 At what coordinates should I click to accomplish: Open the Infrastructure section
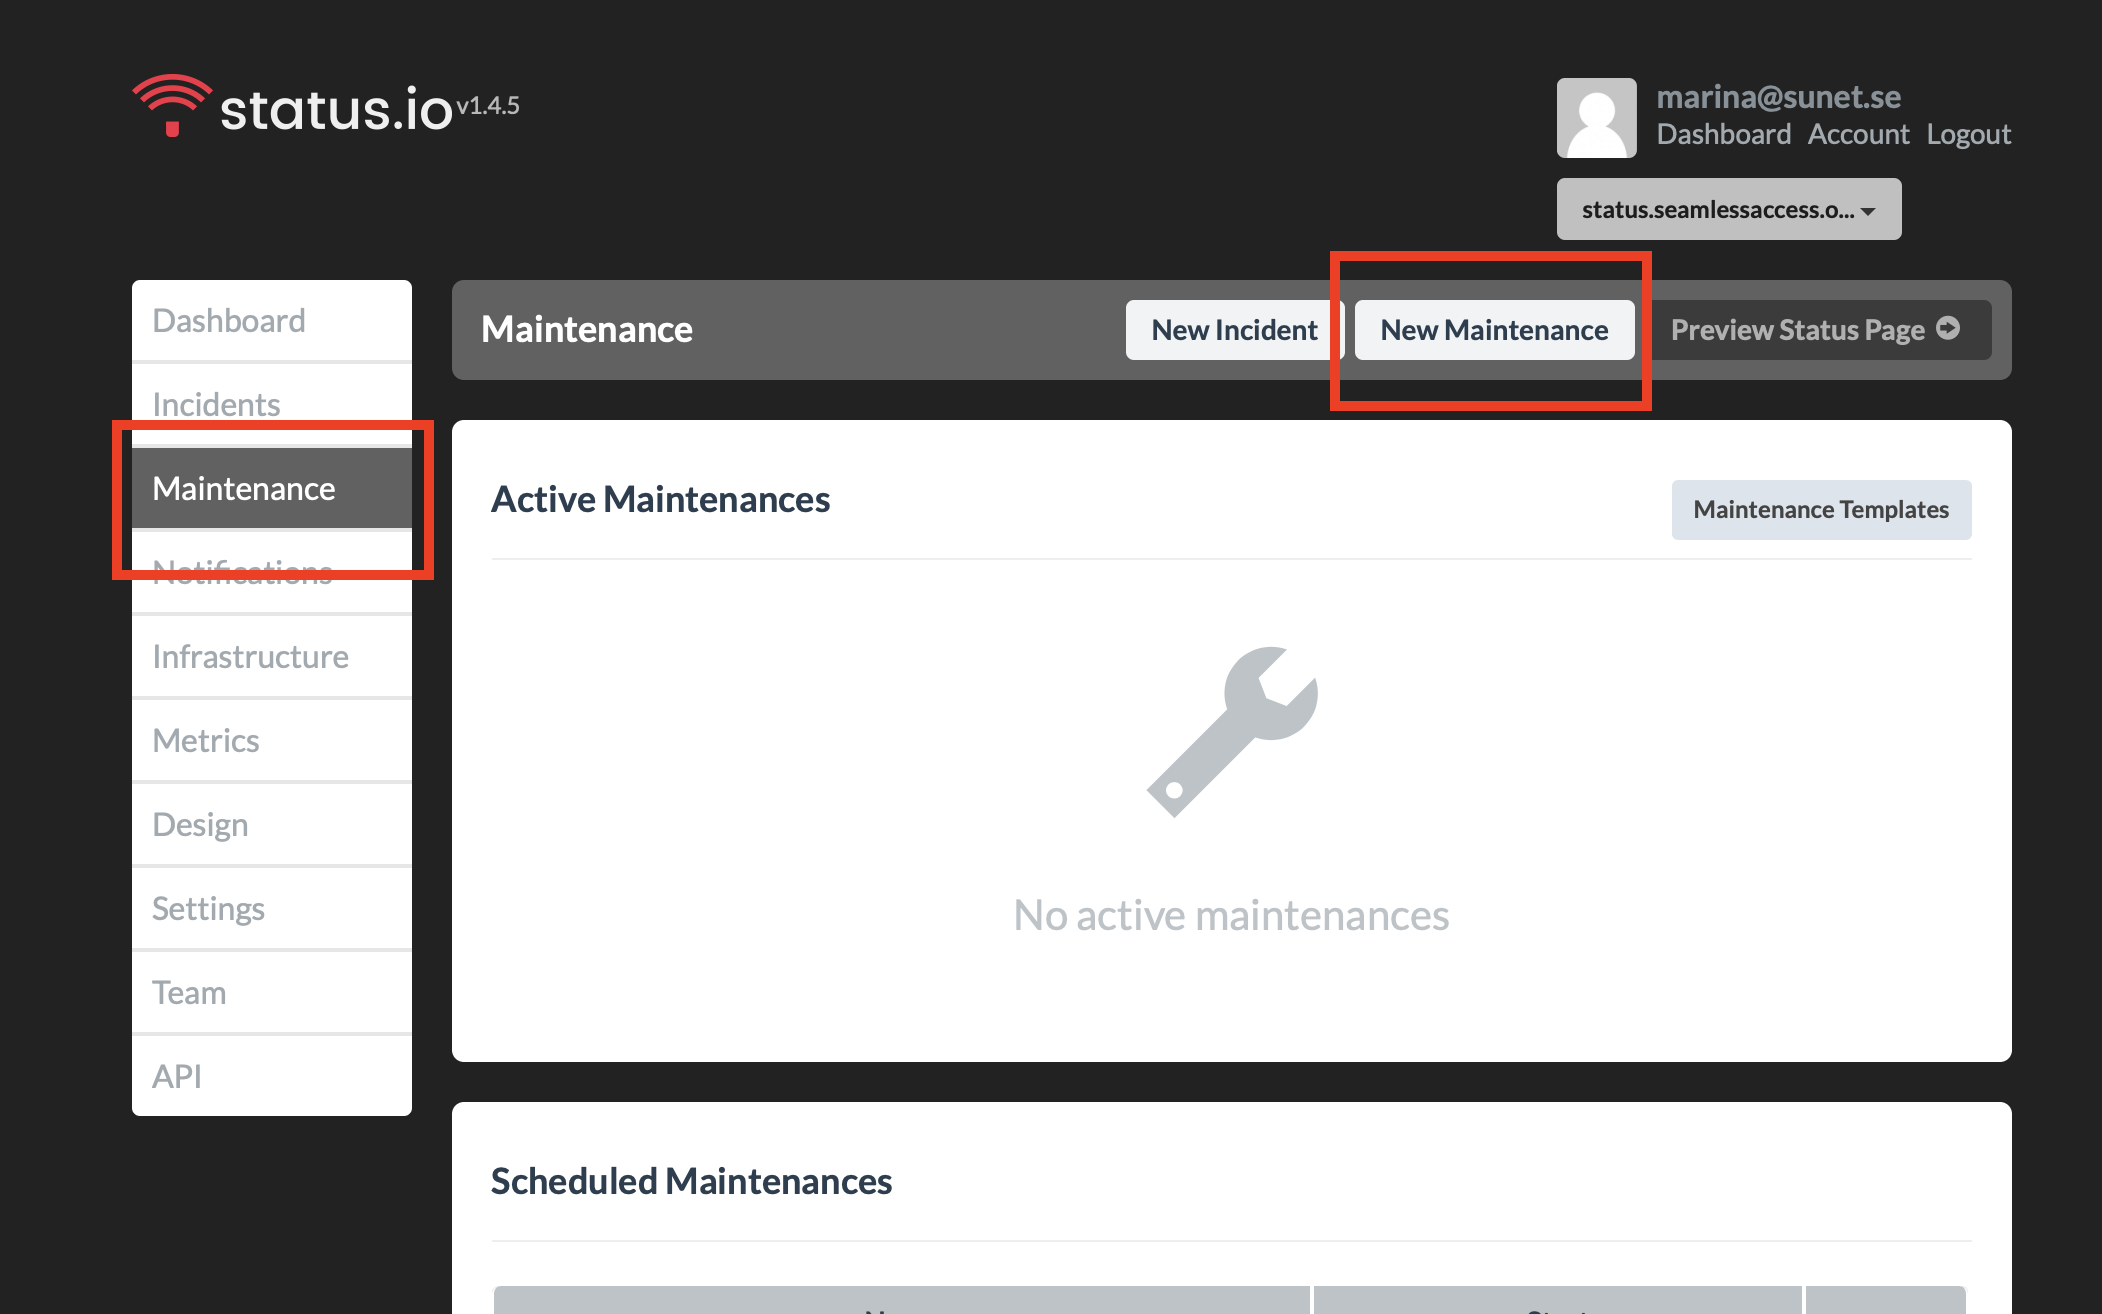(x=272, y=656)
